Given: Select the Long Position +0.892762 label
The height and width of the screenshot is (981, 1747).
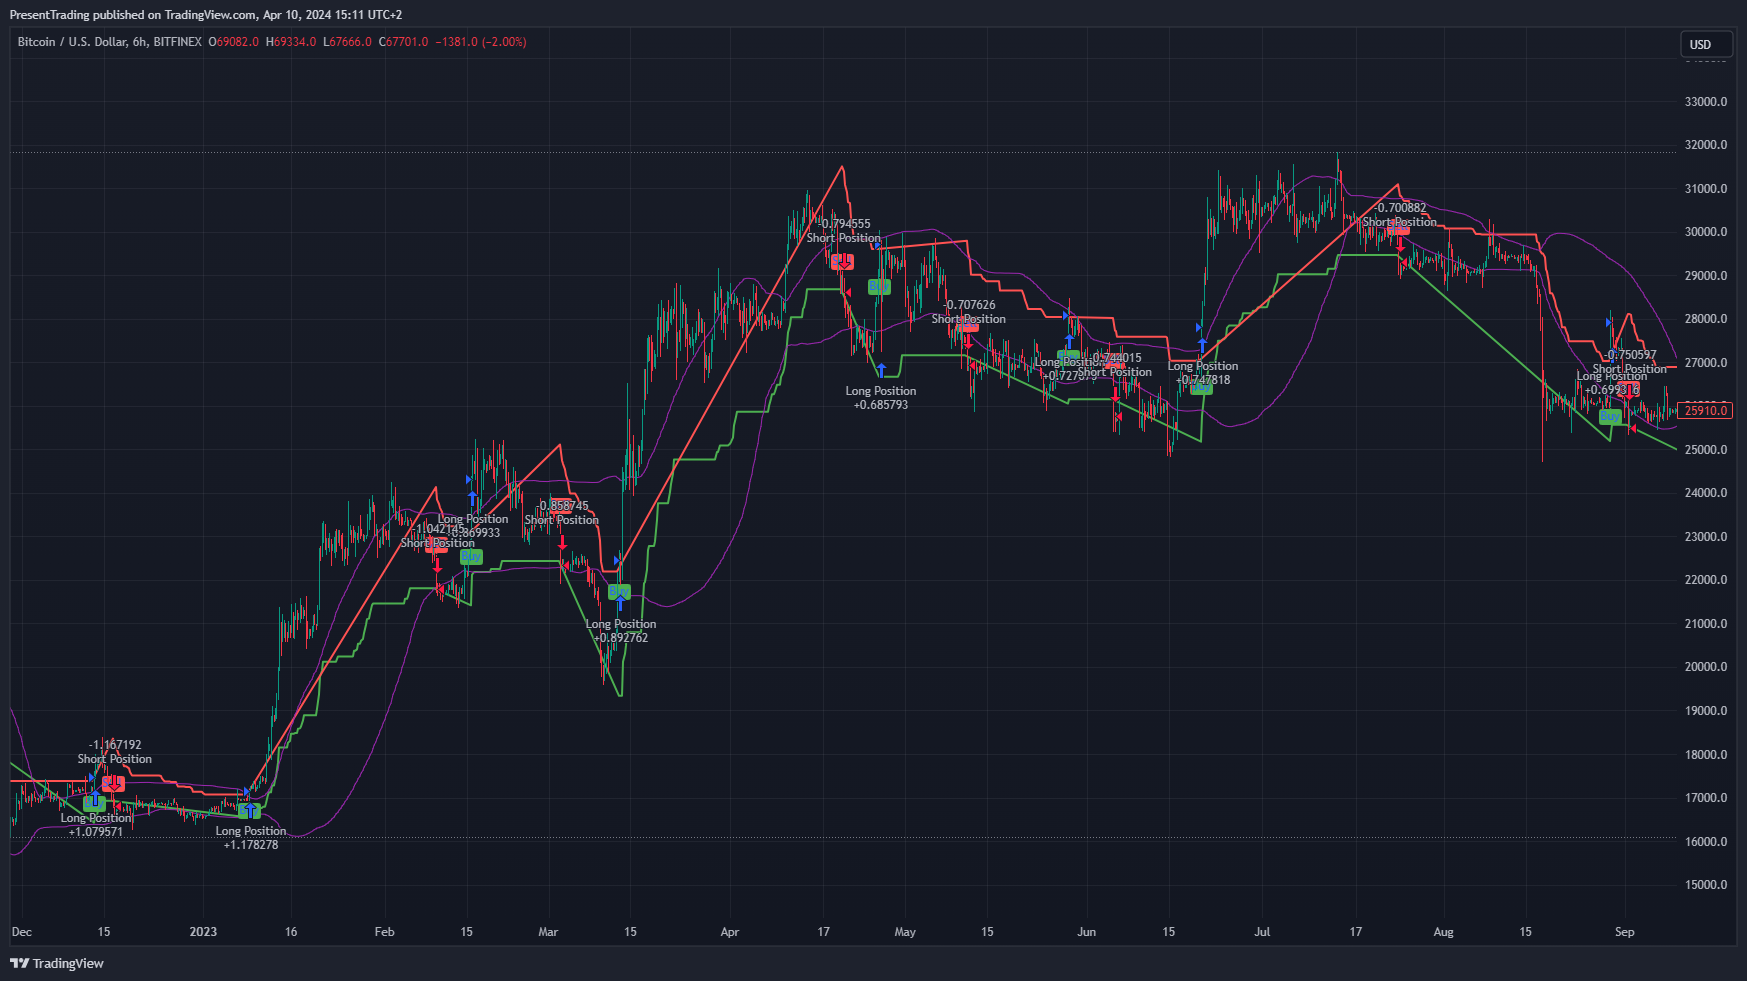Looking at the screenshot, I should coord(621,631).
